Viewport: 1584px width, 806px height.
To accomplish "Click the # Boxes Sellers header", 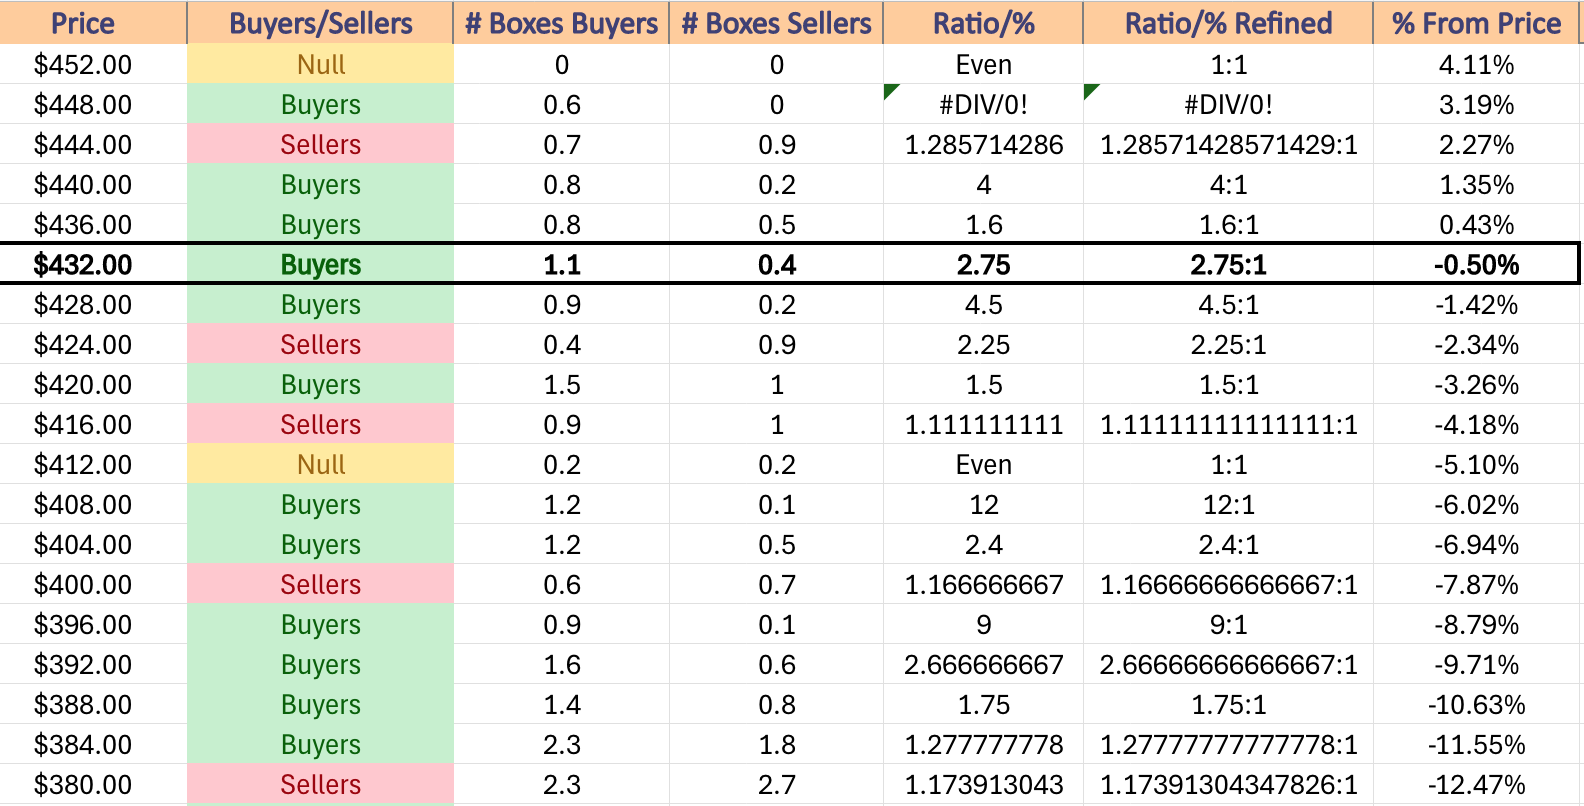I will pyautogui.click(x=776, y=22).
